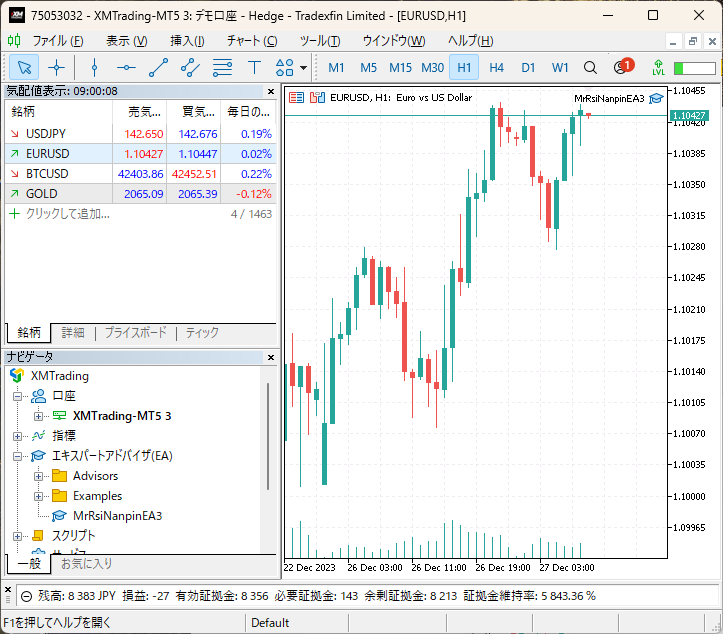Switch chart to M5 timeframe
This screenshot has width=723, height=634.
(368, 68)
